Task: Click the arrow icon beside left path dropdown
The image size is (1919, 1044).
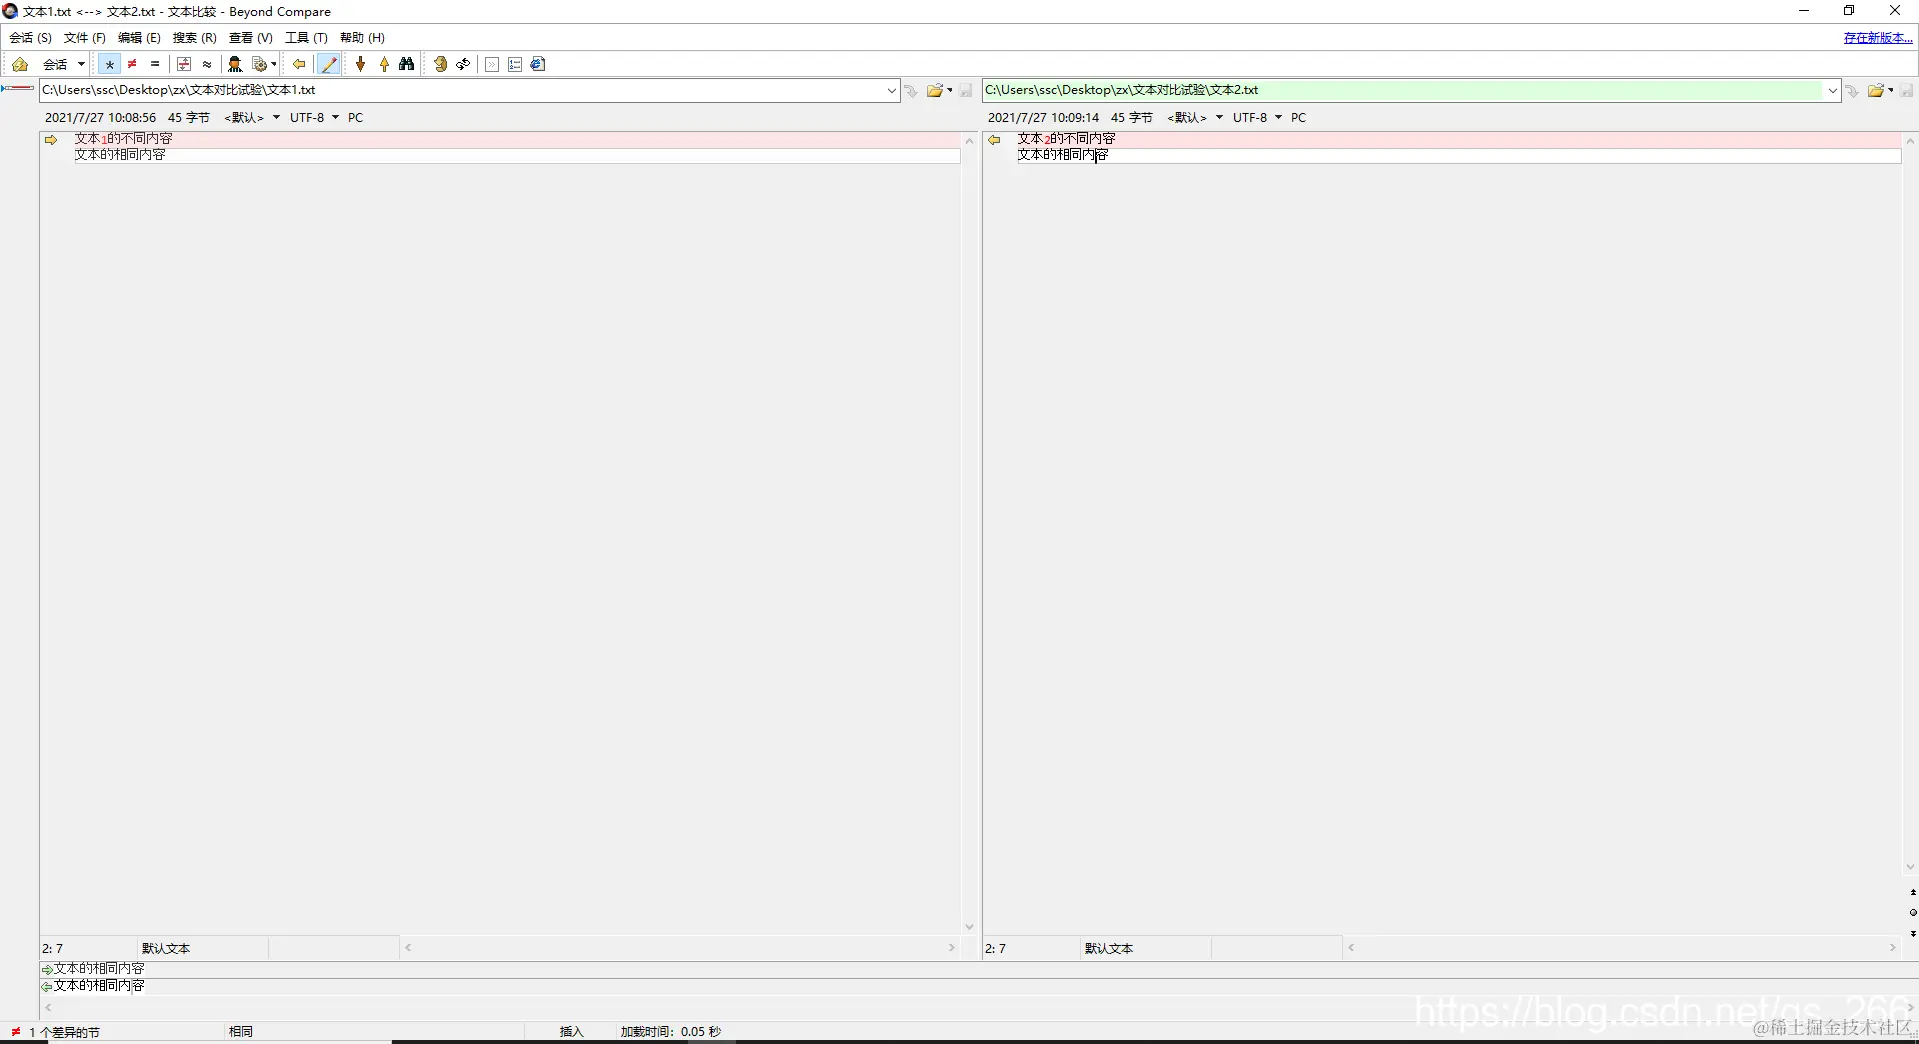Action: [911, 91]
